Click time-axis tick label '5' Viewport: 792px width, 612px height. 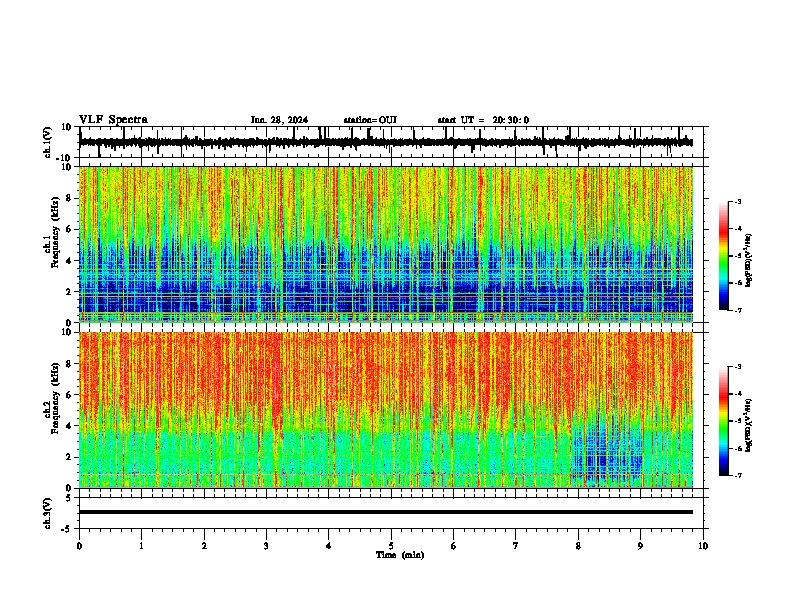391,546
